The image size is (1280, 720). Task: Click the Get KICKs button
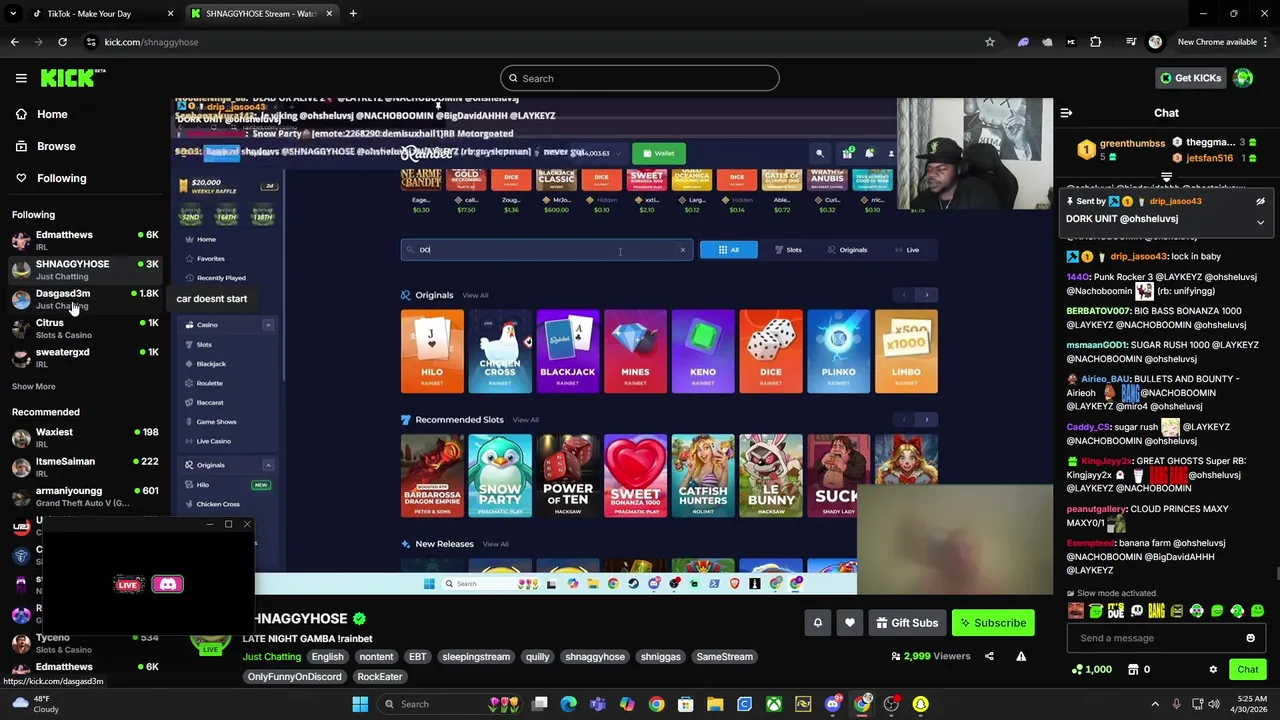[1190, 78]
